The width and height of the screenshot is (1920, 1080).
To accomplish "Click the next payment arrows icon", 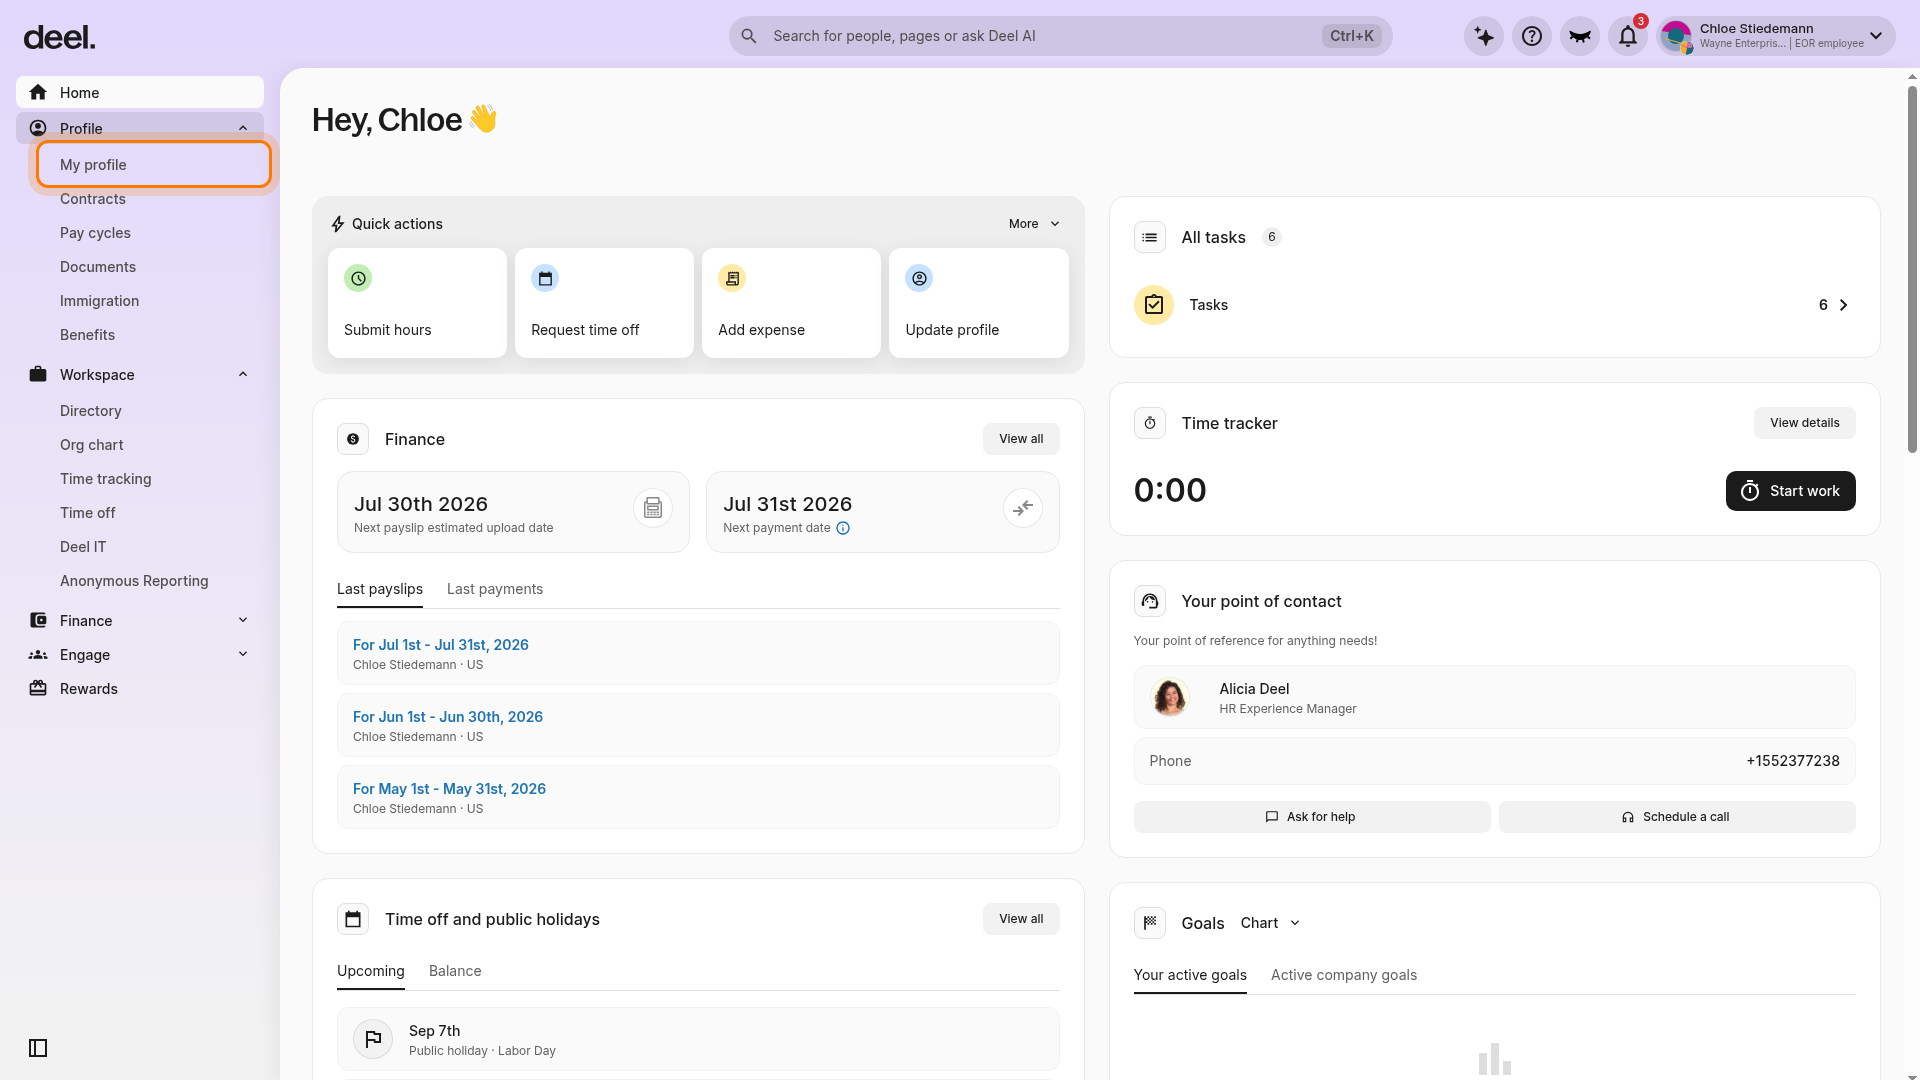I will coord(1023,508).
